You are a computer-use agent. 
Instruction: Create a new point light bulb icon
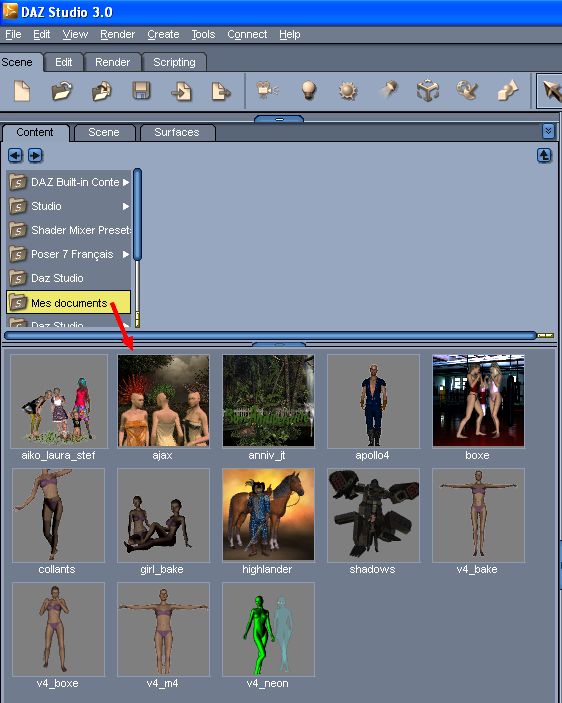(308, 90)
